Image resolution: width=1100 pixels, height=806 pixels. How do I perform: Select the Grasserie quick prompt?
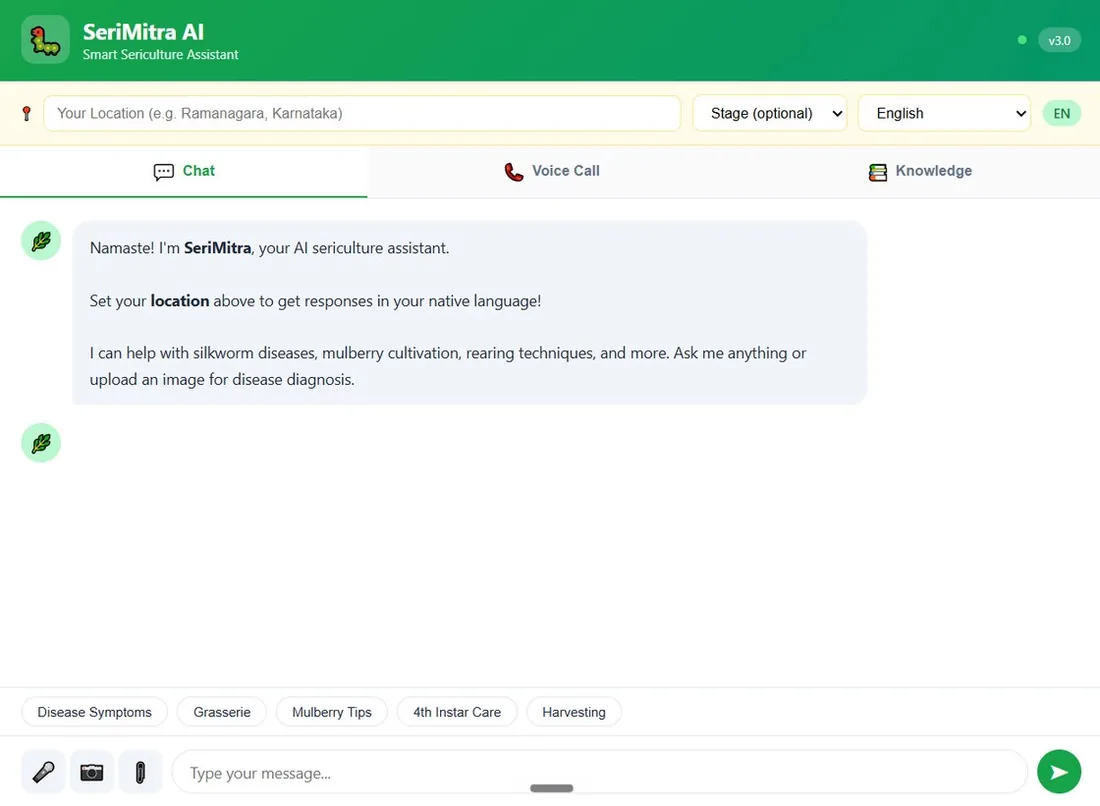[x=222, y=712]
